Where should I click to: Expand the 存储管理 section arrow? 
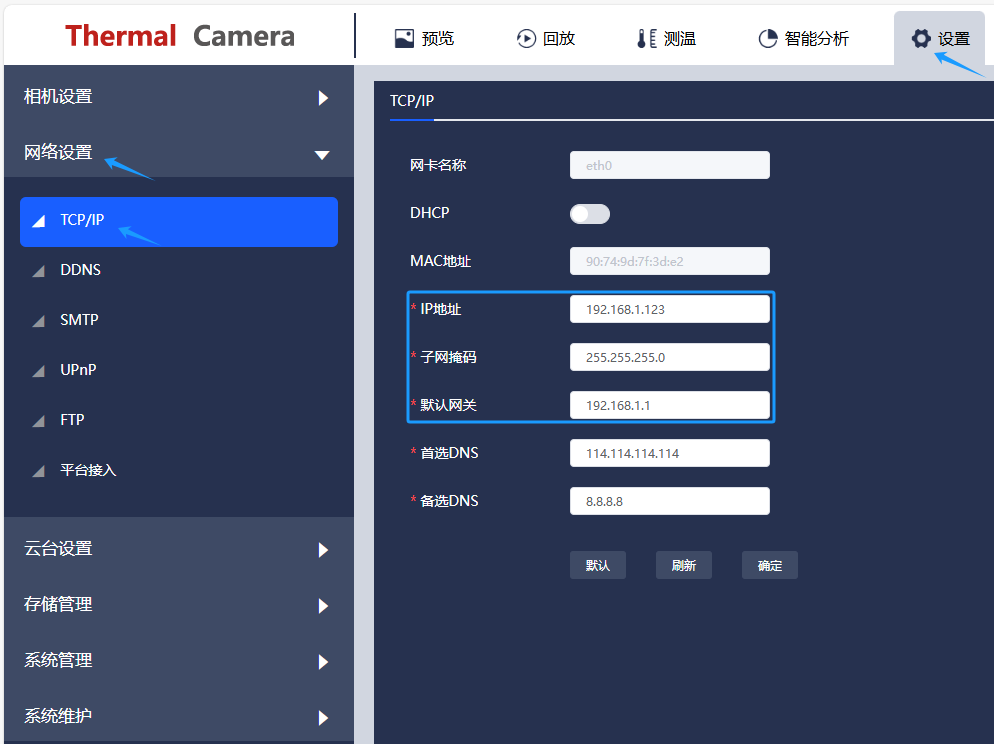pos(323,606)
